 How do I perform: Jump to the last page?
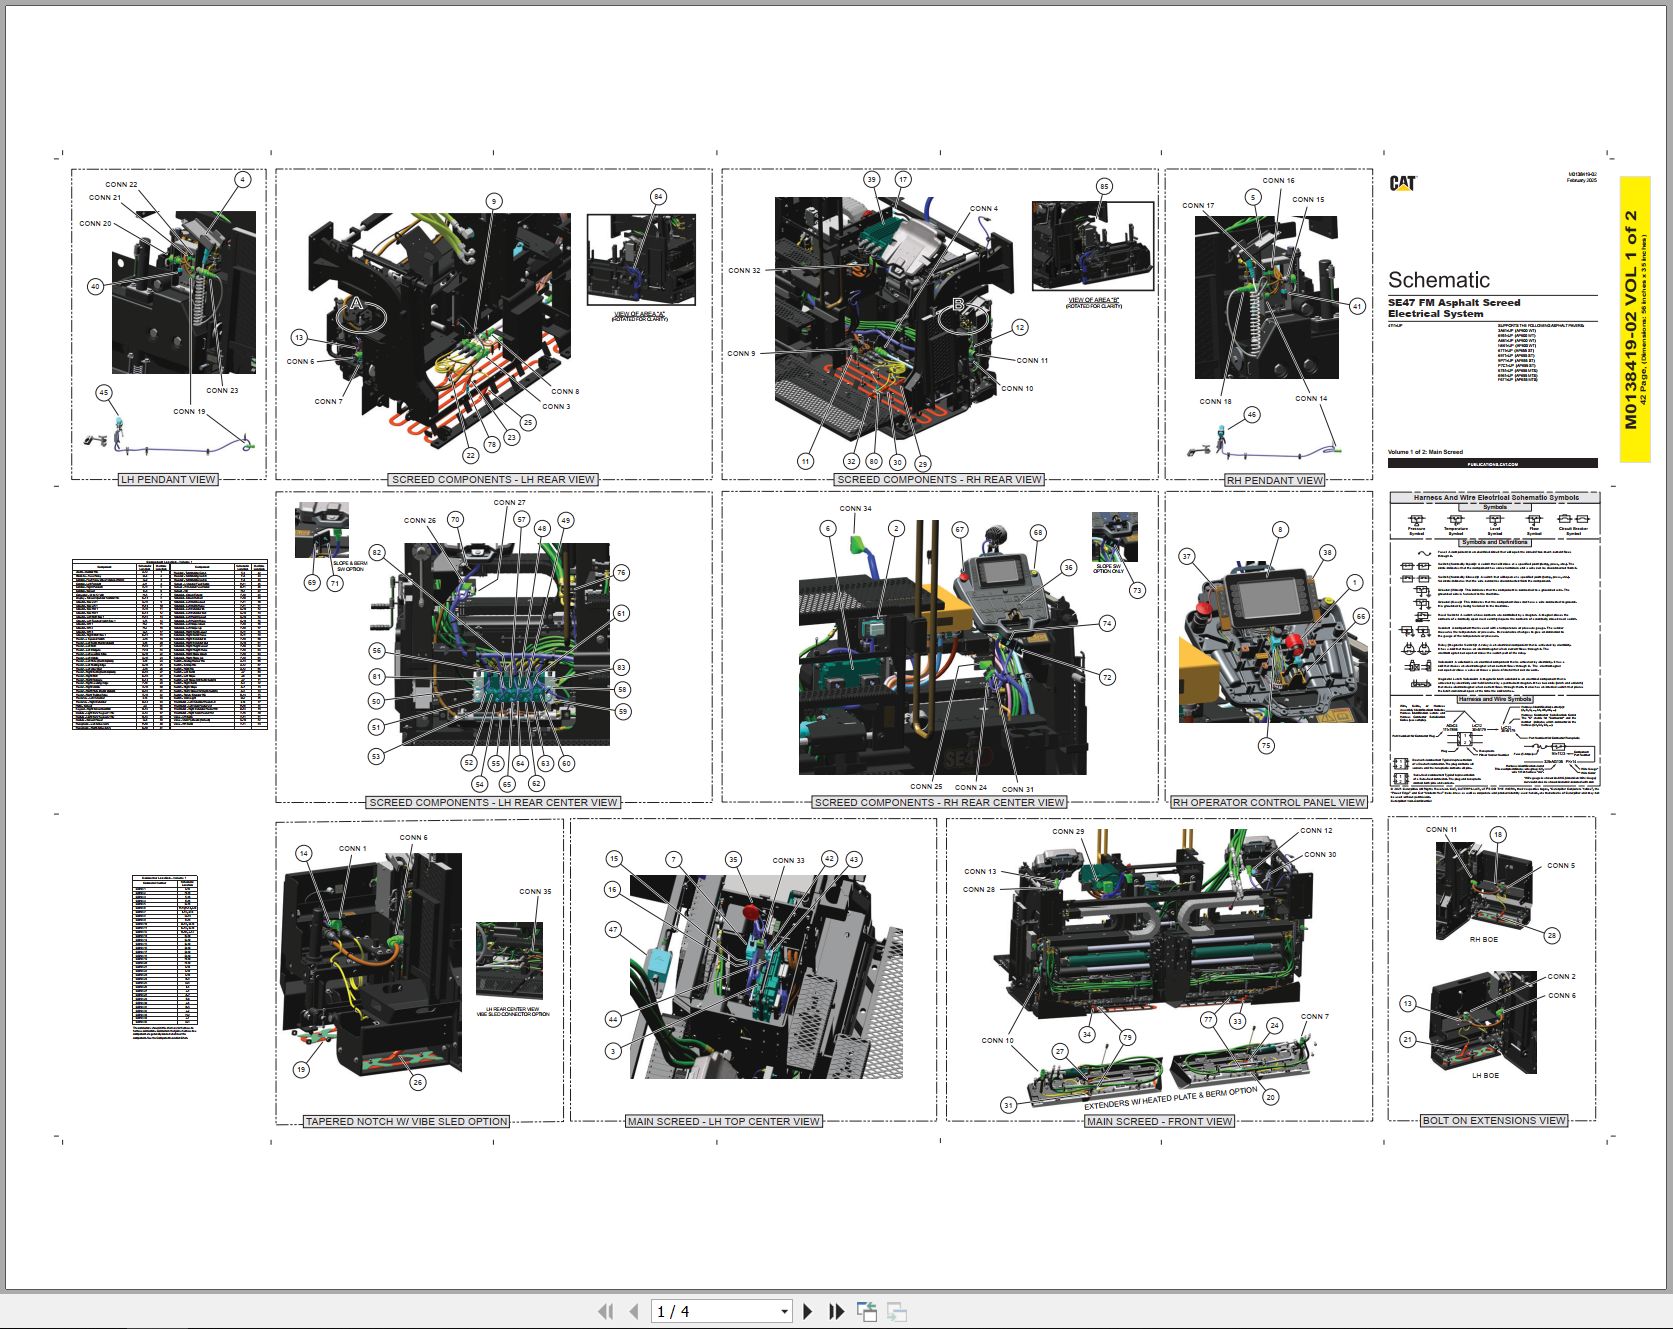(x=837, y=1311)
